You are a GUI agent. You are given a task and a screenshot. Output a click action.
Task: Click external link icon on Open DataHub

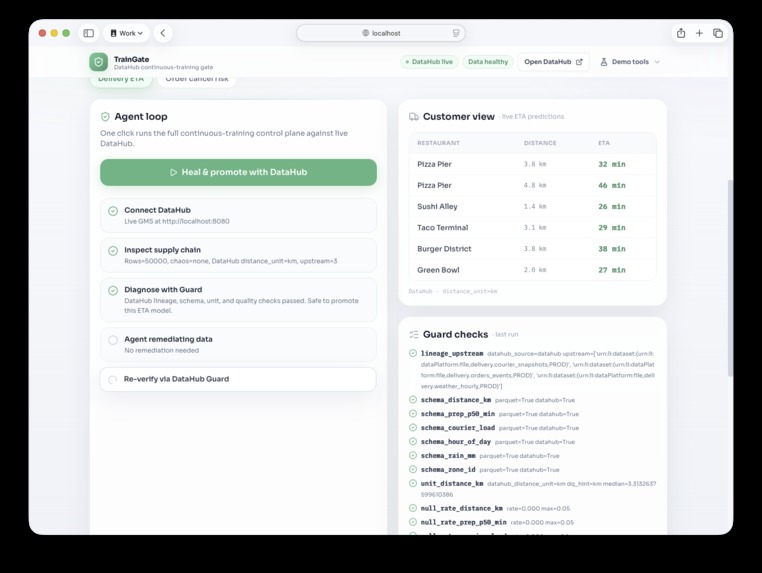pyautogui.click(x=579, y=62)
